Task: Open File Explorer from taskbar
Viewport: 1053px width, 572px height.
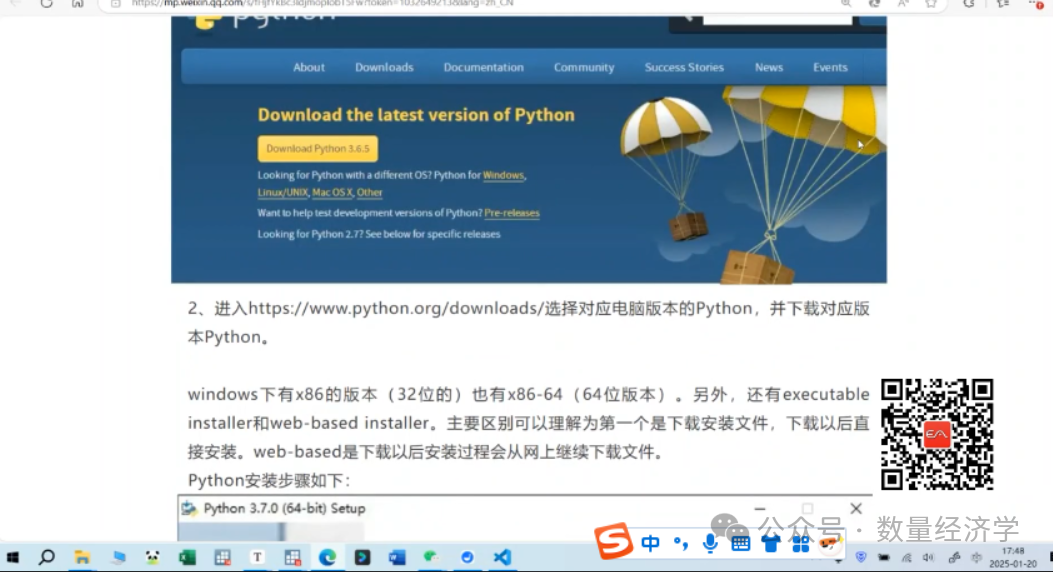Action: tap(83, 557)
